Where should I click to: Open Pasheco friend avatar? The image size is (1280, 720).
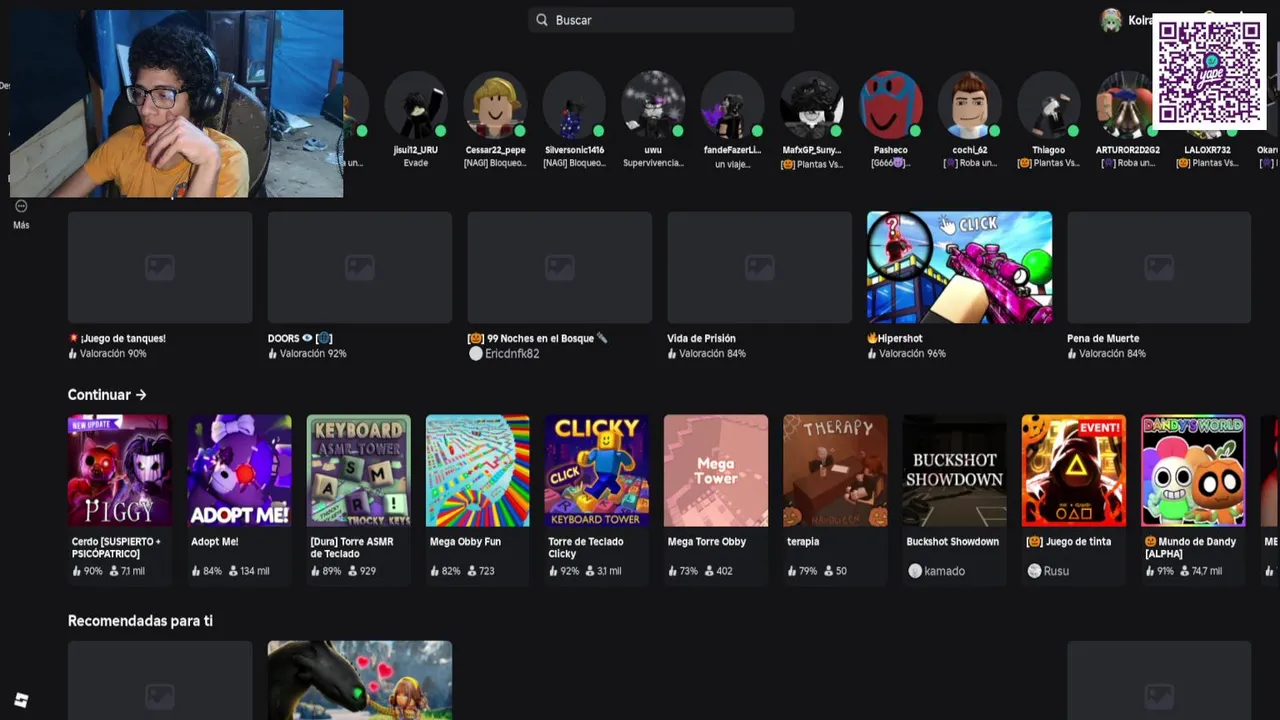(x=890, y=105)
